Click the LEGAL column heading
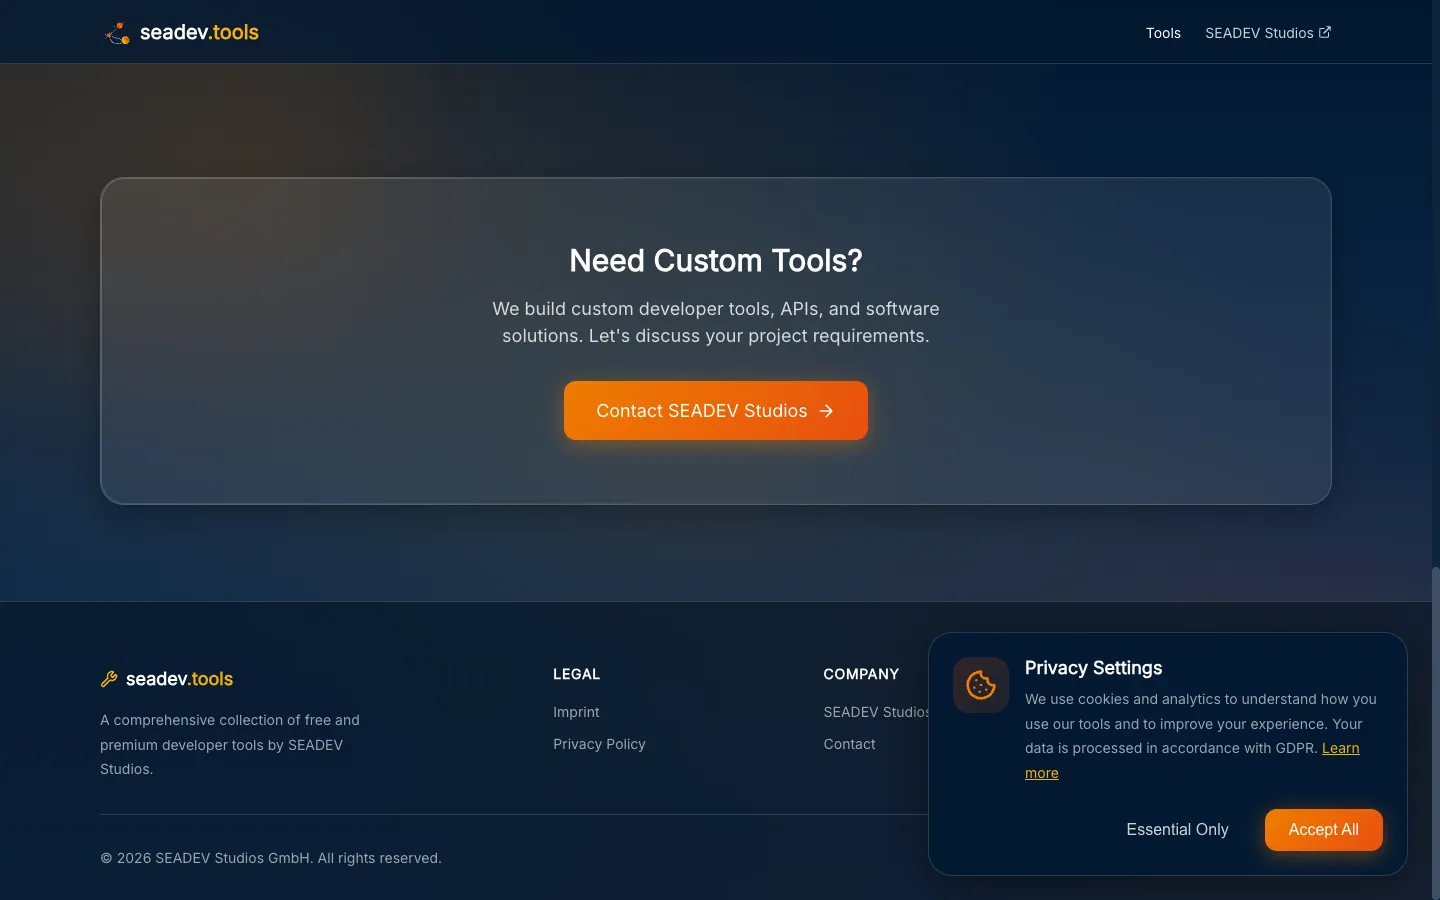Viewport: 1440px width, 900px height. point(577,674)
